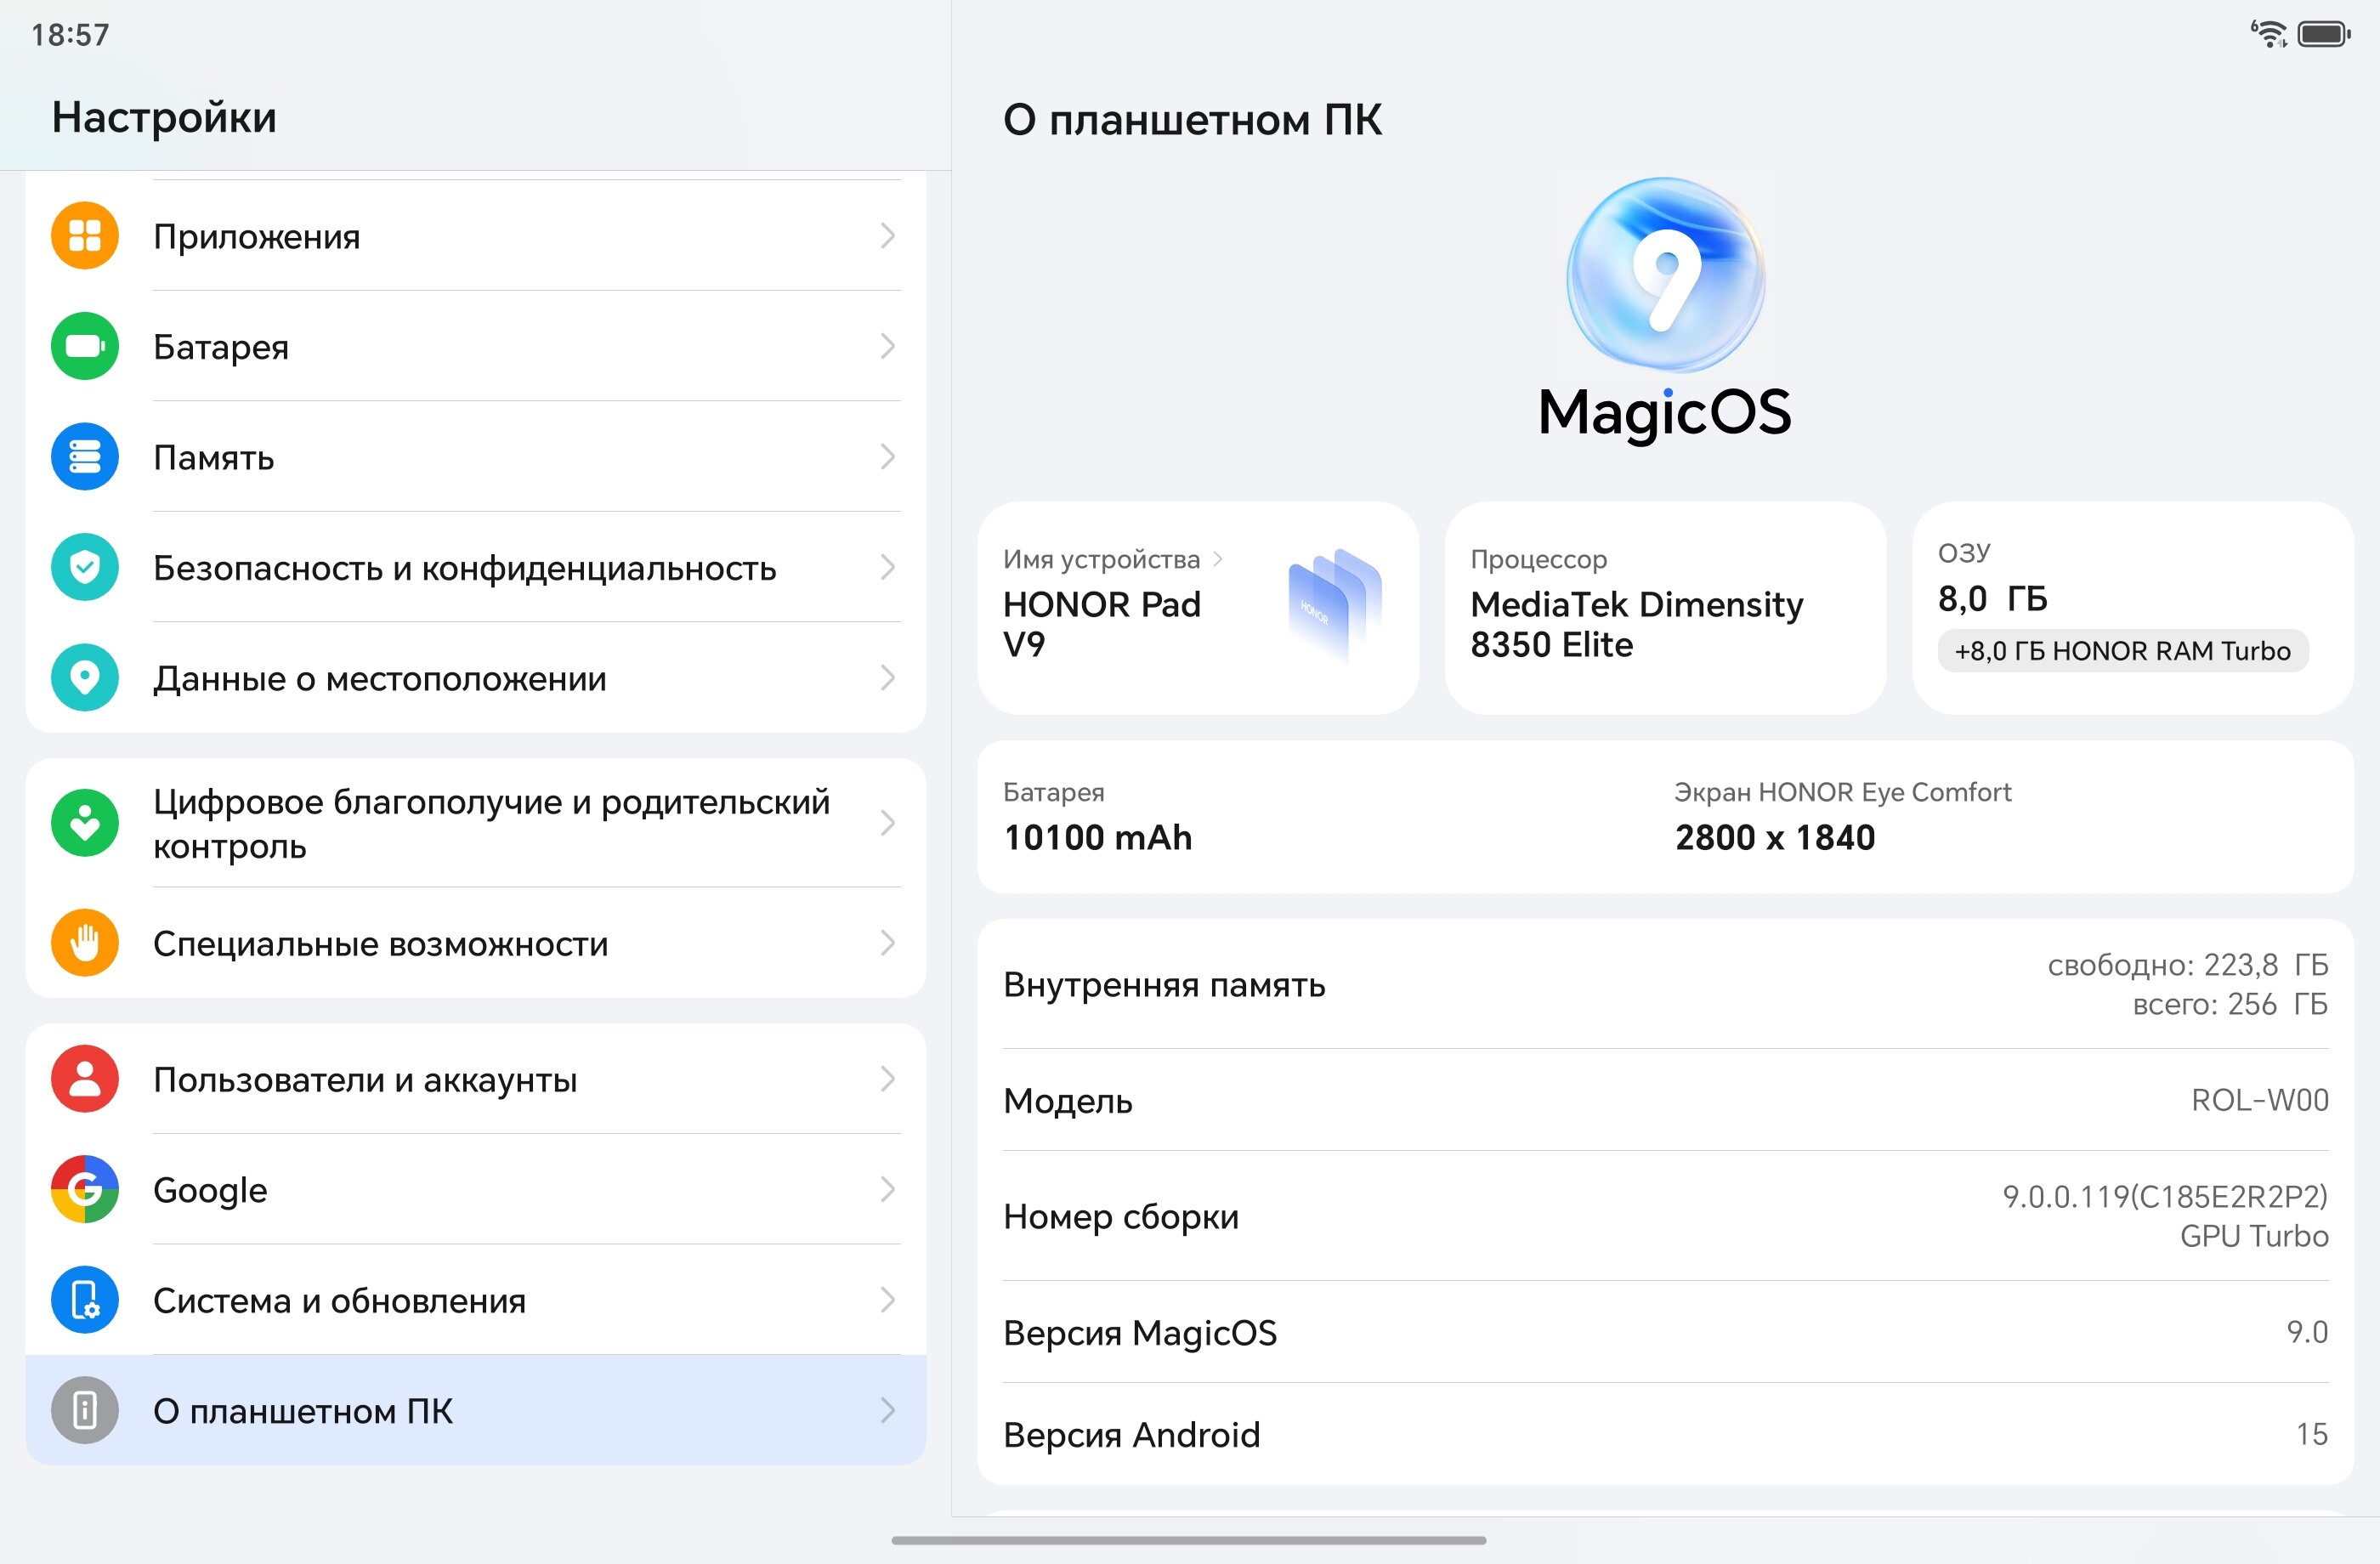2380x1564 pixels.
Task: Tap the 8,0 ГБ RAM value
Action: coord(1992,598)
